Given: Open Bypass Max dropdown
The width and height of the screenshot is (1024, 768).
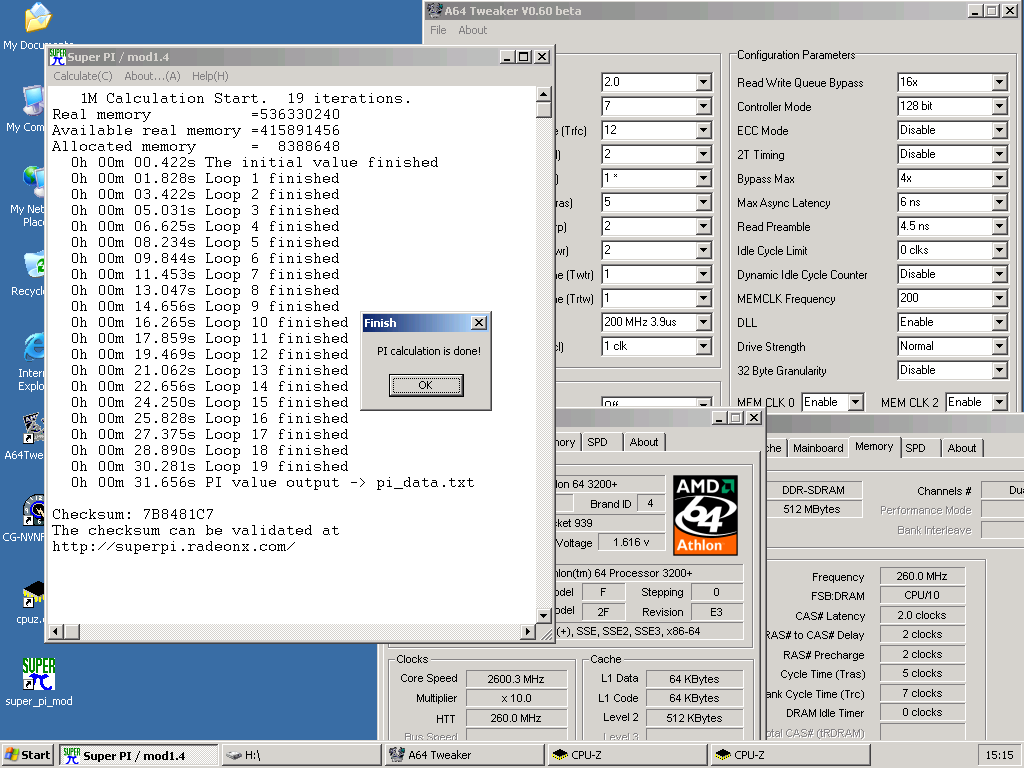Looking at the screenshot, I should [x=999, y=178].
